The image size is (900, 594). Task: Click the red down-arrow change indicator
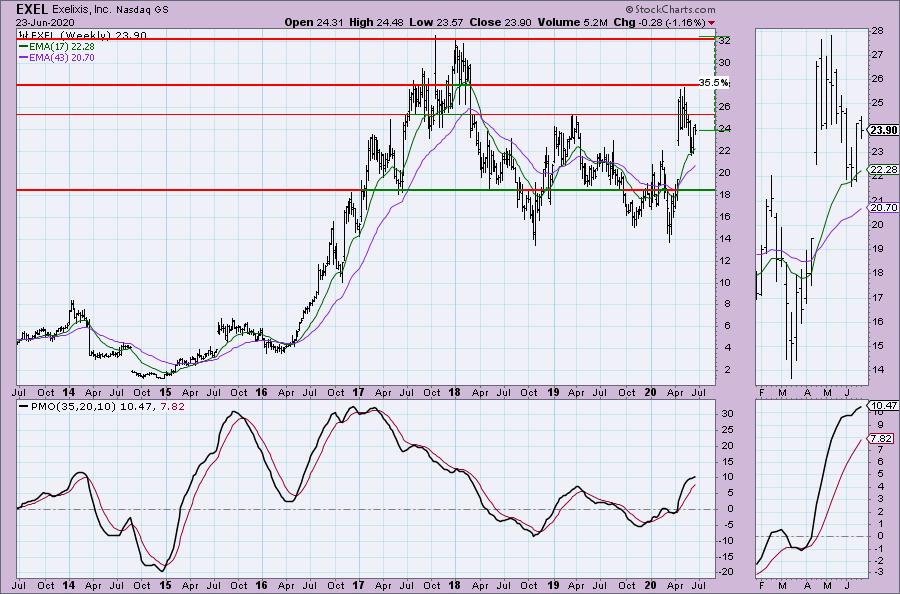[x=712, y=23]
